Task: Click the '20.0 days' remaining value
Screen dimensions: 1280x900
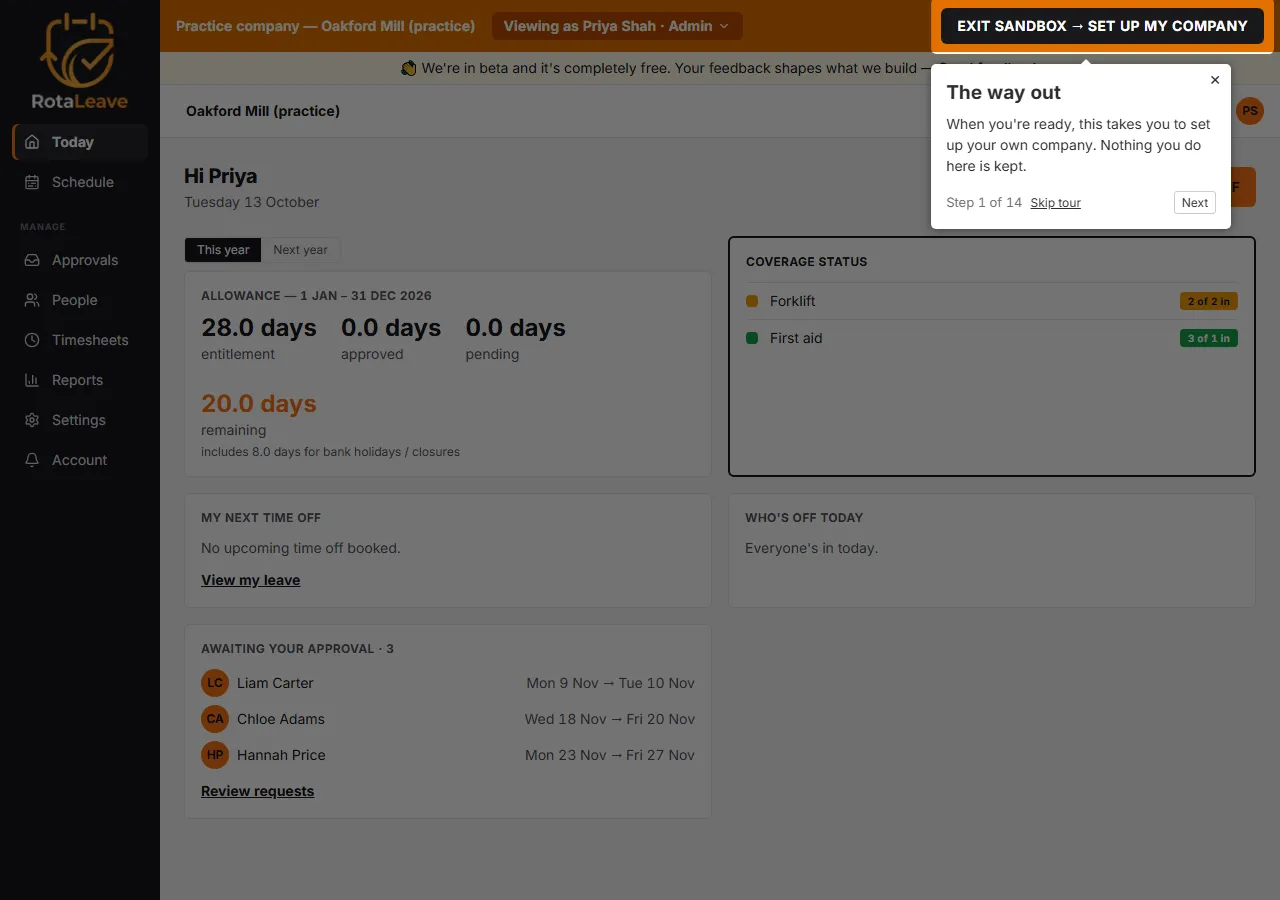Action: click(259, 404)
